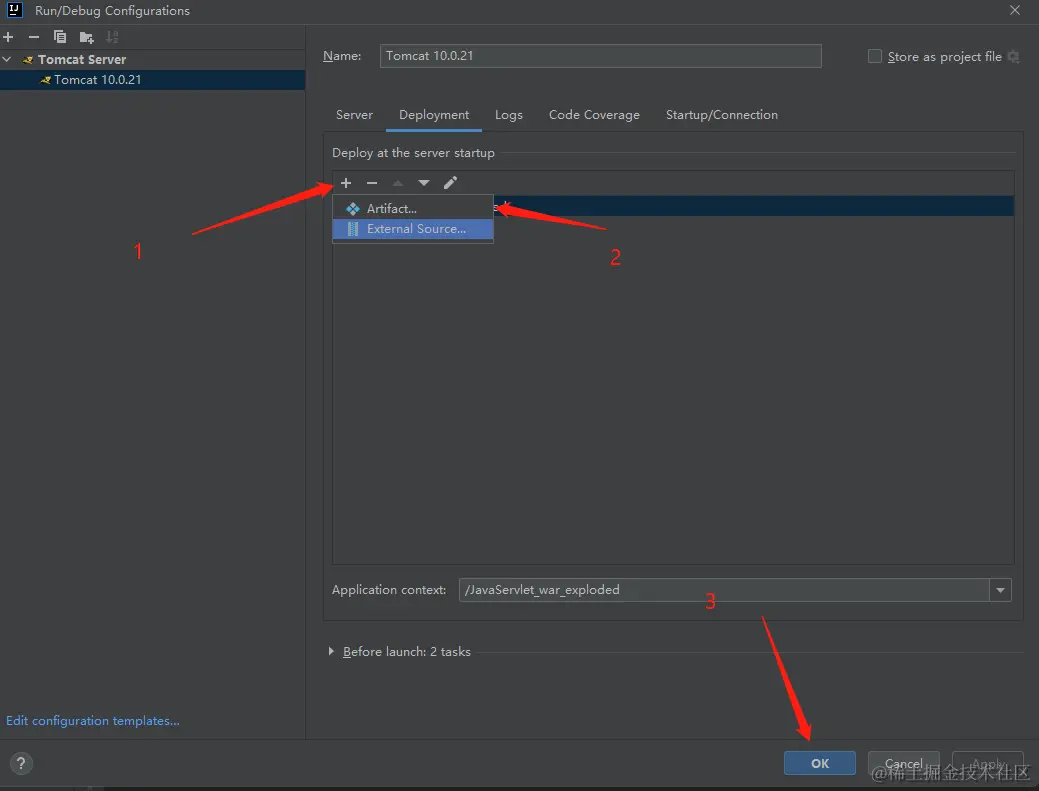This screenshot has width=1039, height=791.
Task: Move the deployment item up
Action: tap(398, 183)
